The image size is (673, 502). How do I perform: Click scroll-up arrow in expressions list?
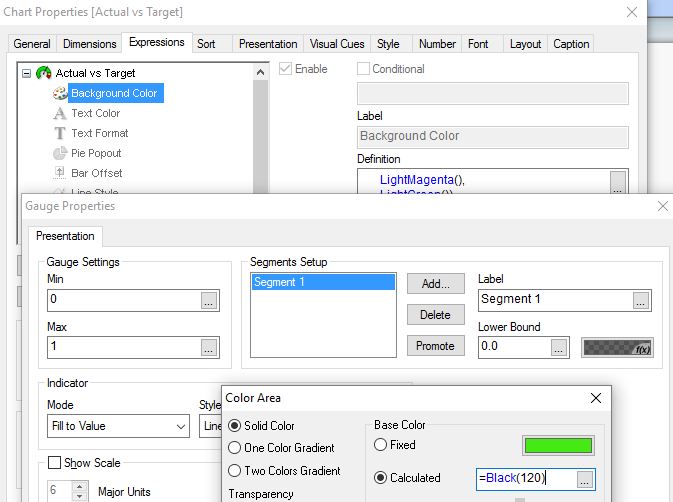(x=260, y=72)
